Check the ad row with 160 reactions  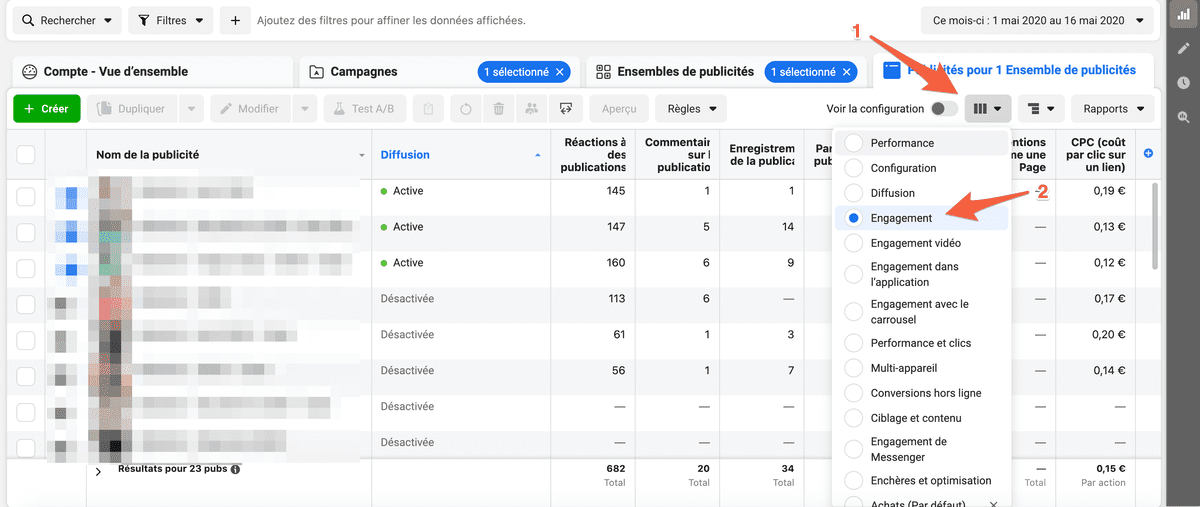click(x=26, y=269)
